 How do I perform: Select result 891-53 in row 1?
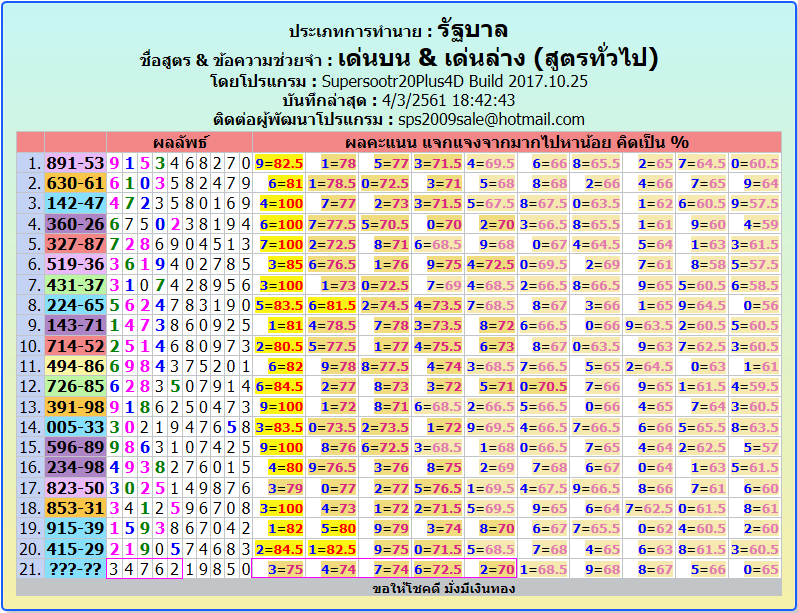(x=75, y=162)
